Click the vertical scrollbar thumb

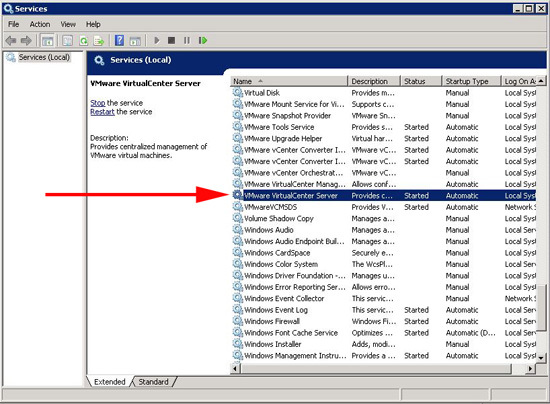[541, 307]
